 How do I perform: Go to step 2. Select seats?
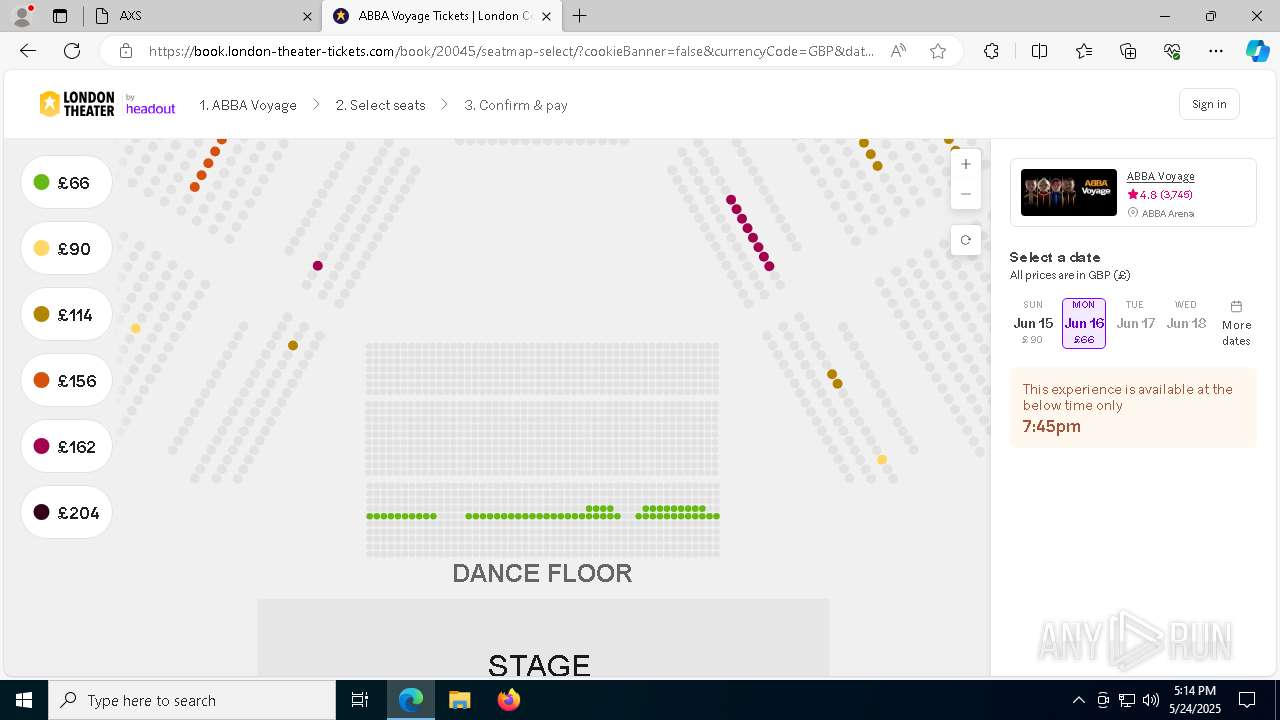[380, 105]
